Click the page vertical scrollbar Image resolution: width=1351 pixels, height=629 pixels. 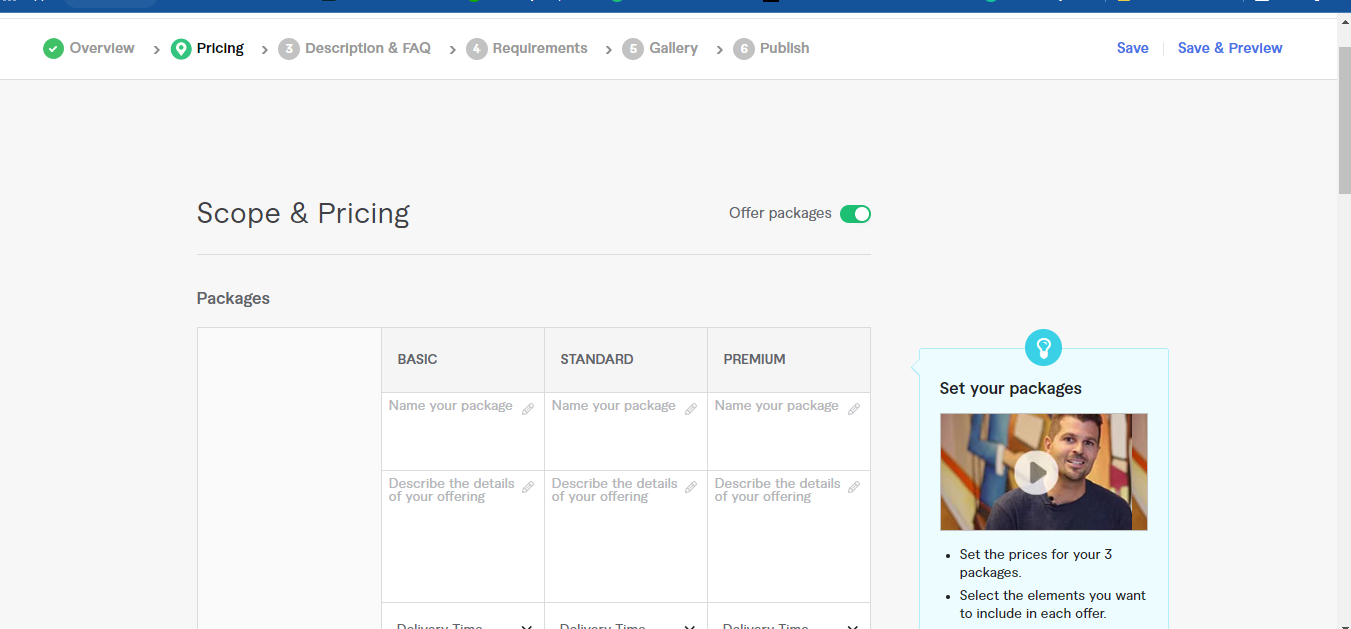coord(1344,120)
